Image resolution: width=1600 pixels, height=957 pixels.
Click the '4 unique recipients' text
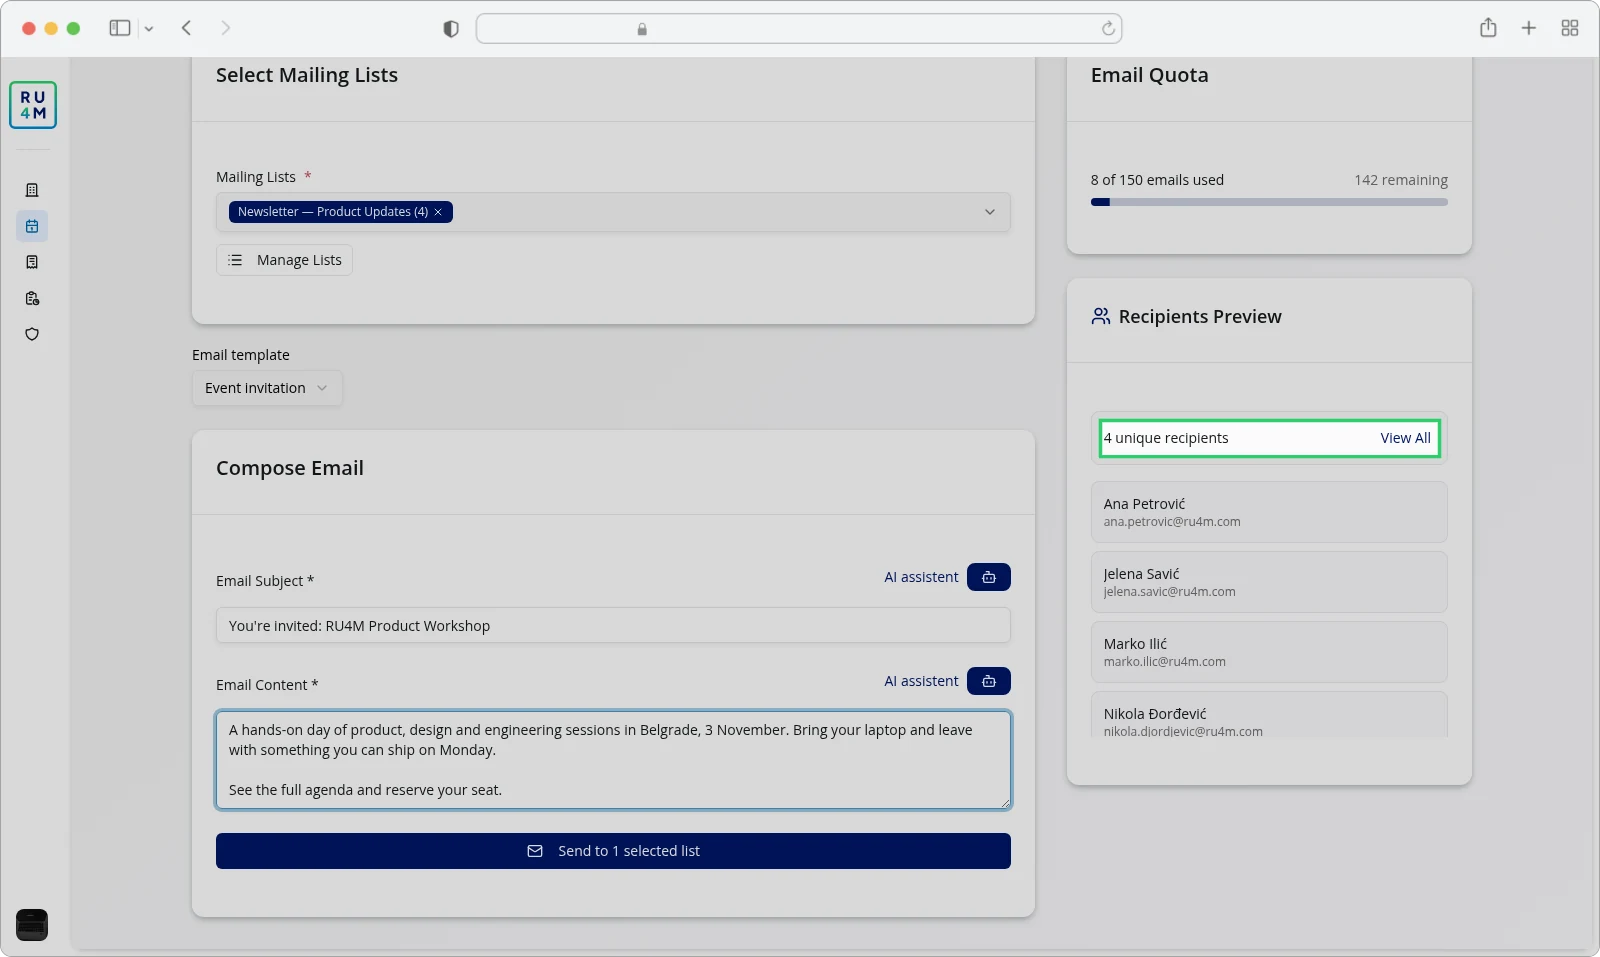[1166, 438]
